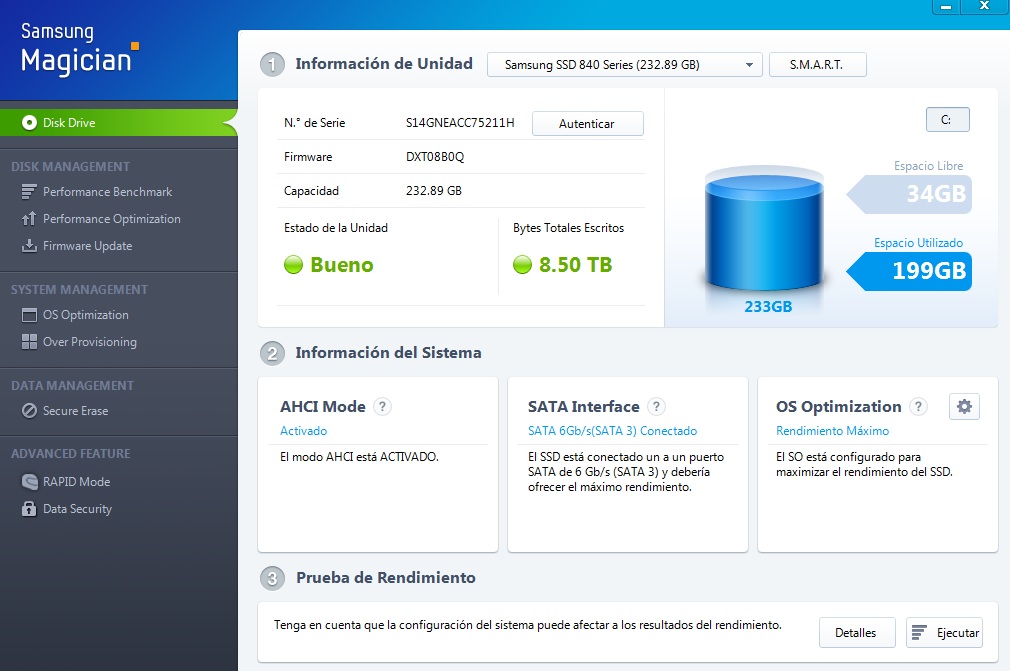Image resolution: width=1010 pixels, height=671 pixels.
Task: Open Secure Erase page
Action: tap(75, 411)
